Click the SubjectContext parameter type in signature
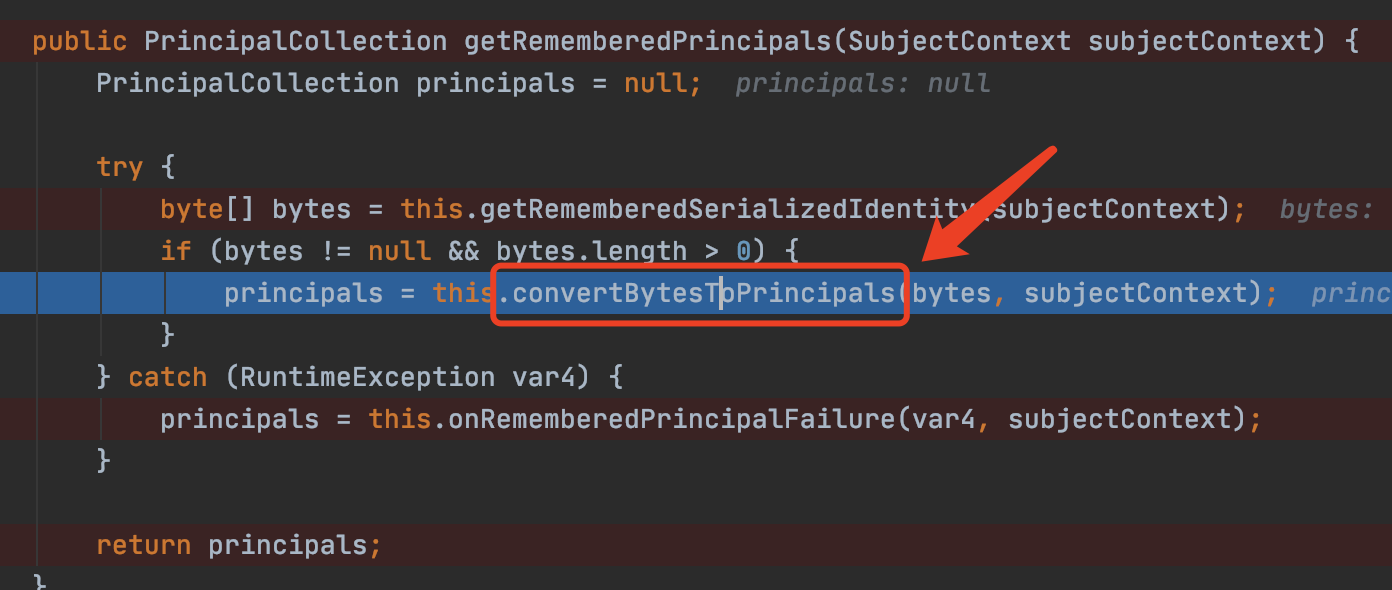The height and width of the screenshot is (590, 1392). 958,42
